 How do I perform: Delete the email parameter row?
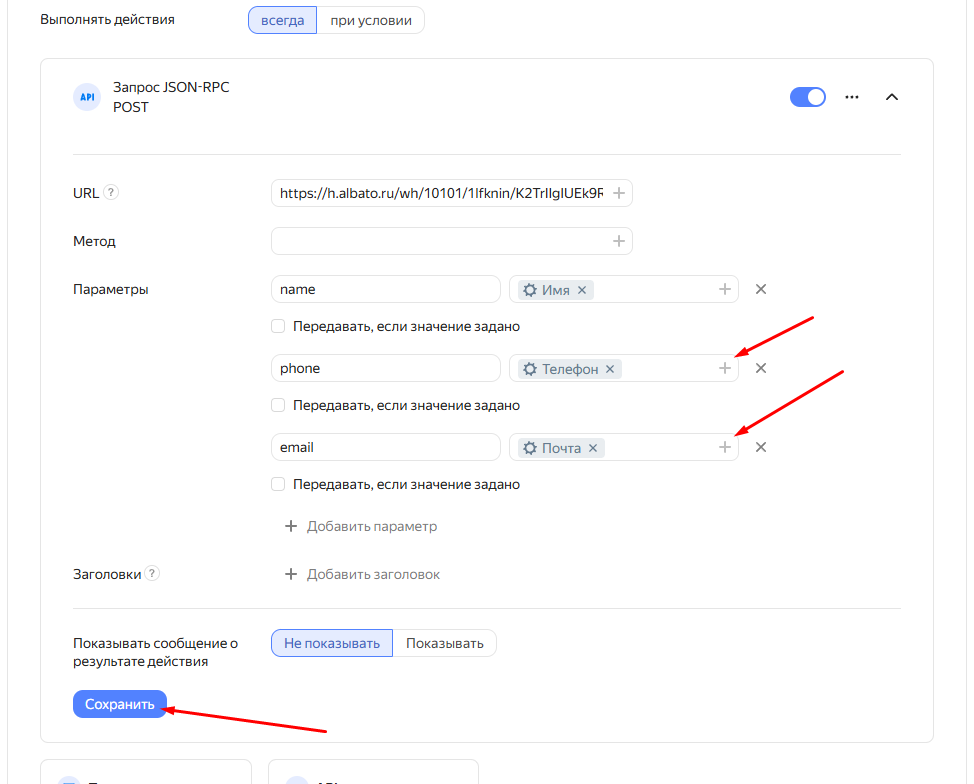click(x=761, y=448)
